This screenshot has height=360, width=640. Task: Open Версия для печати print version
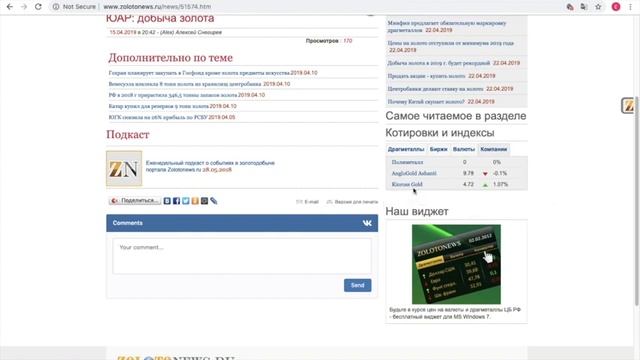pyautogui.click(x=352, y=202)
